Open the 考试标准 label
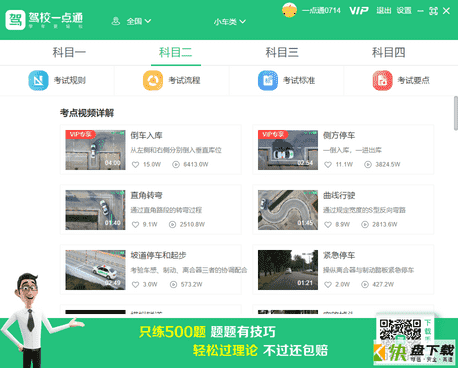This screenshot has width=458, height=368. coord(299,80)
